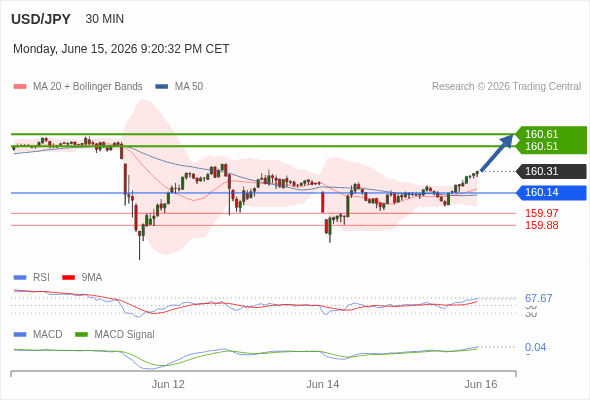Select the 159.88 support level label

(541, 225)
